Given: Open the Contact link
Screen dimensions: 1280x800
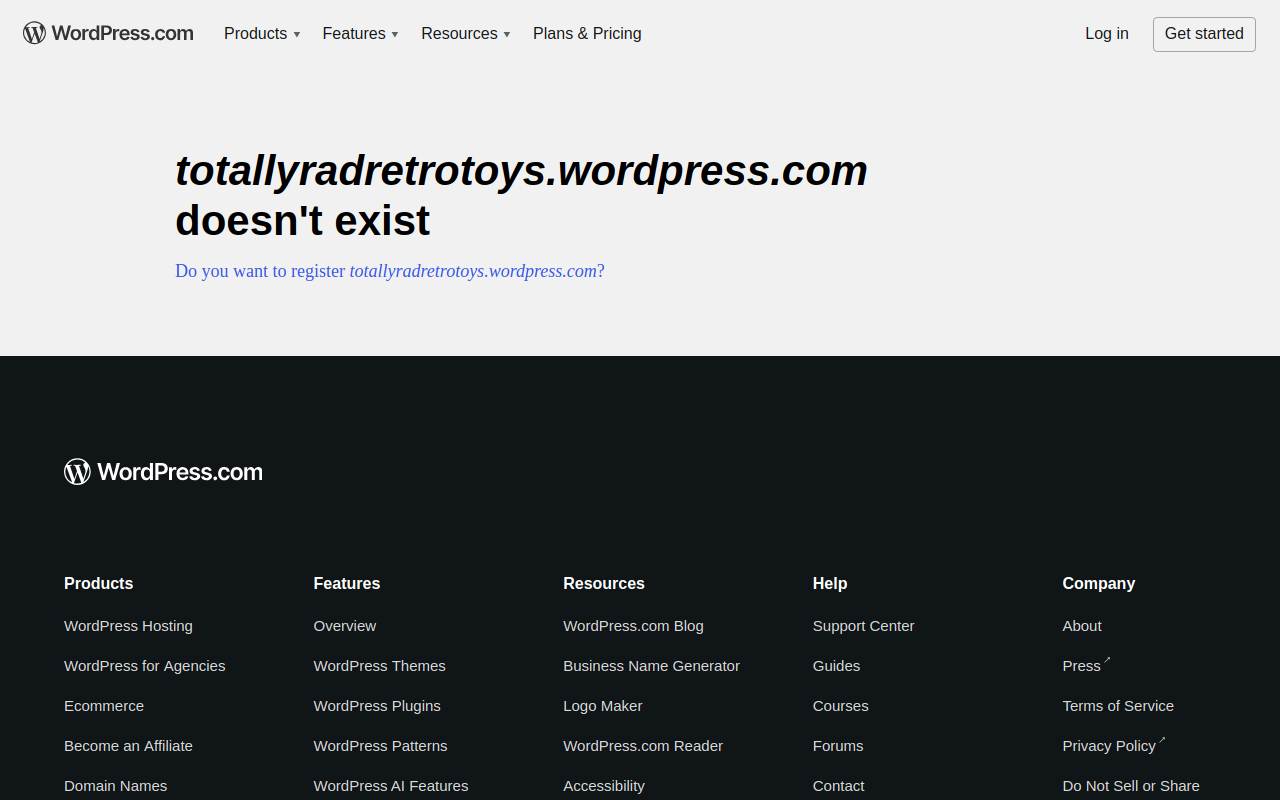Looking at the screenshot, I should 839,786.
